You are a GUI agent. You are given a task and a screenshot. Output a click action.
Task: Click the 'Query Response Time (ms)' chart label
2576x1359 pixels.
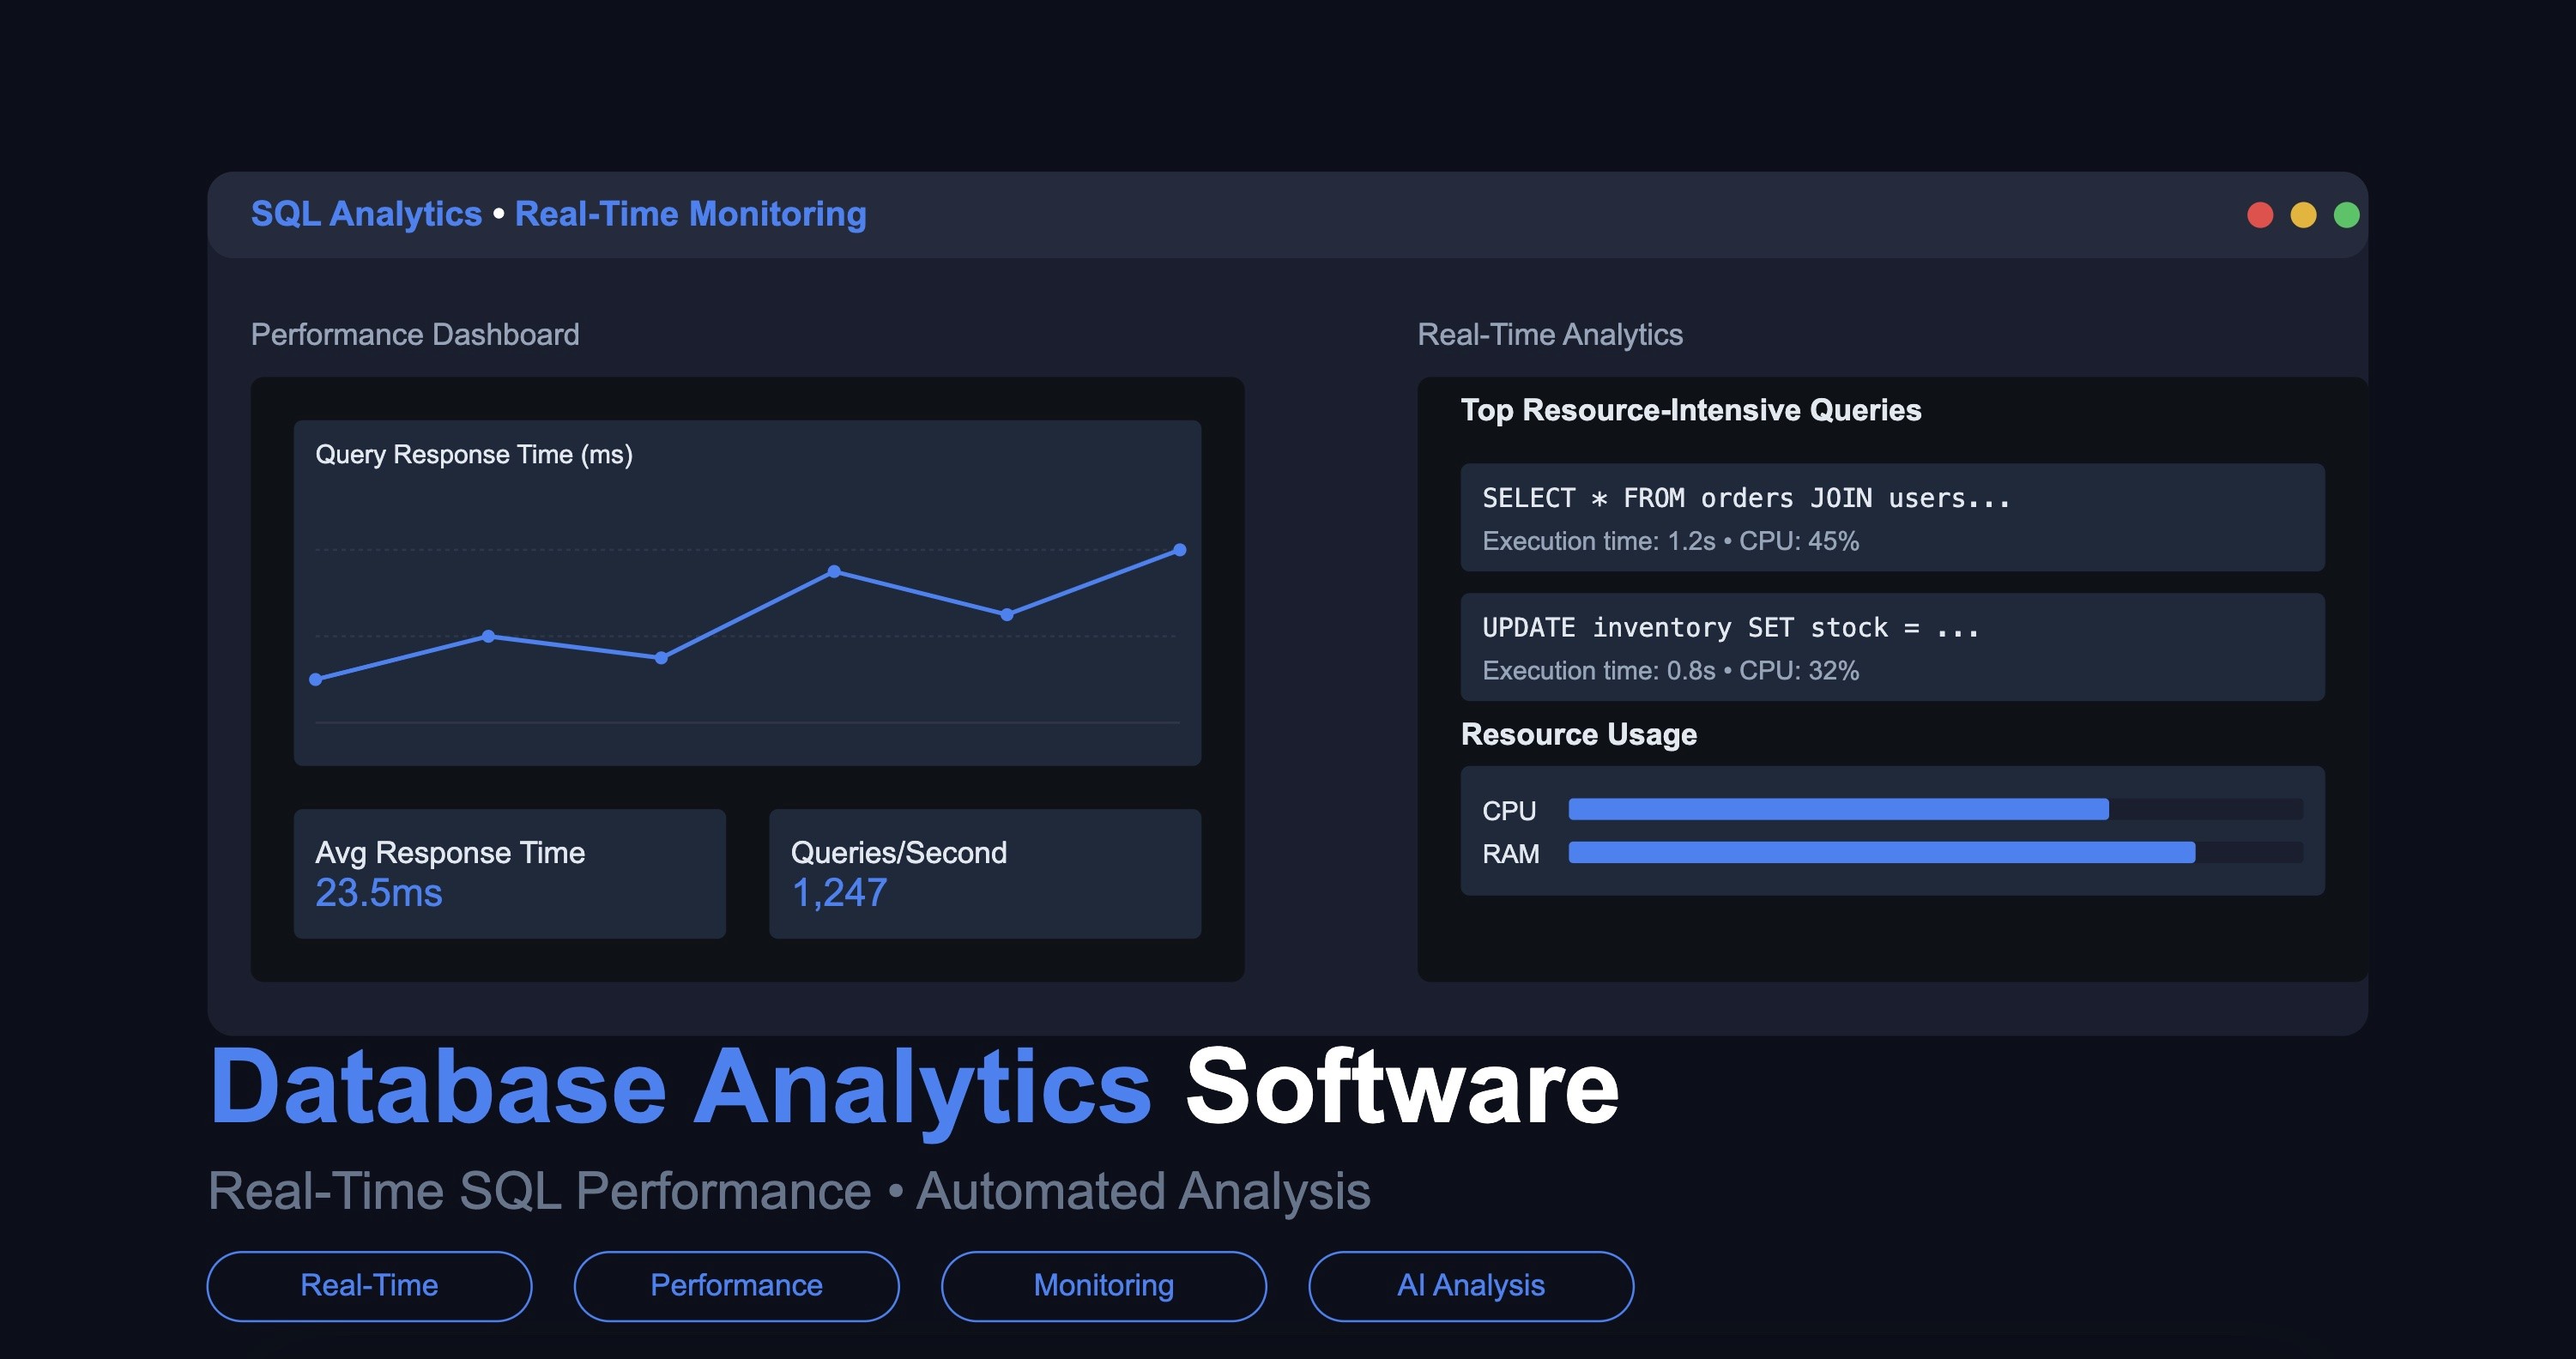[474, 455]
